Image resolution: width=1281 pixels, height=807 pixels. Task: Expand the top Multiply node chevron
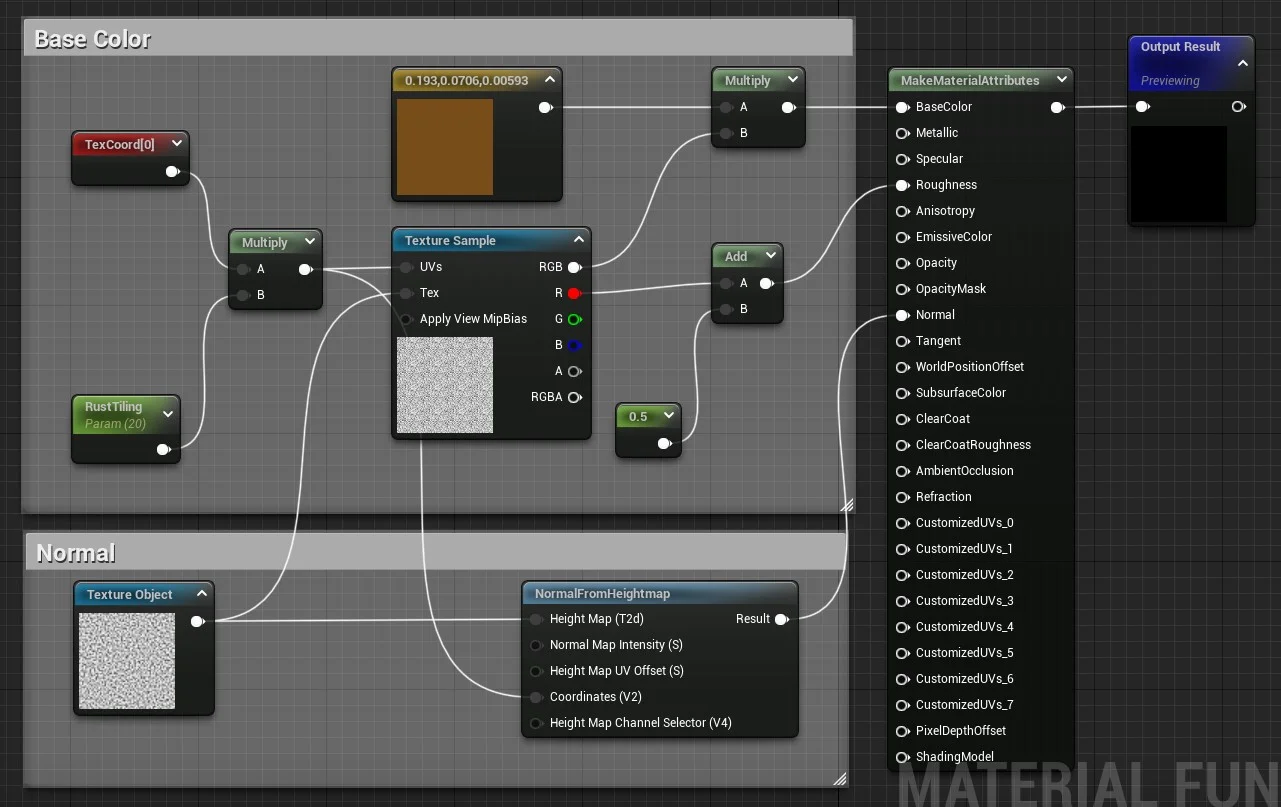tap(793, 80)
